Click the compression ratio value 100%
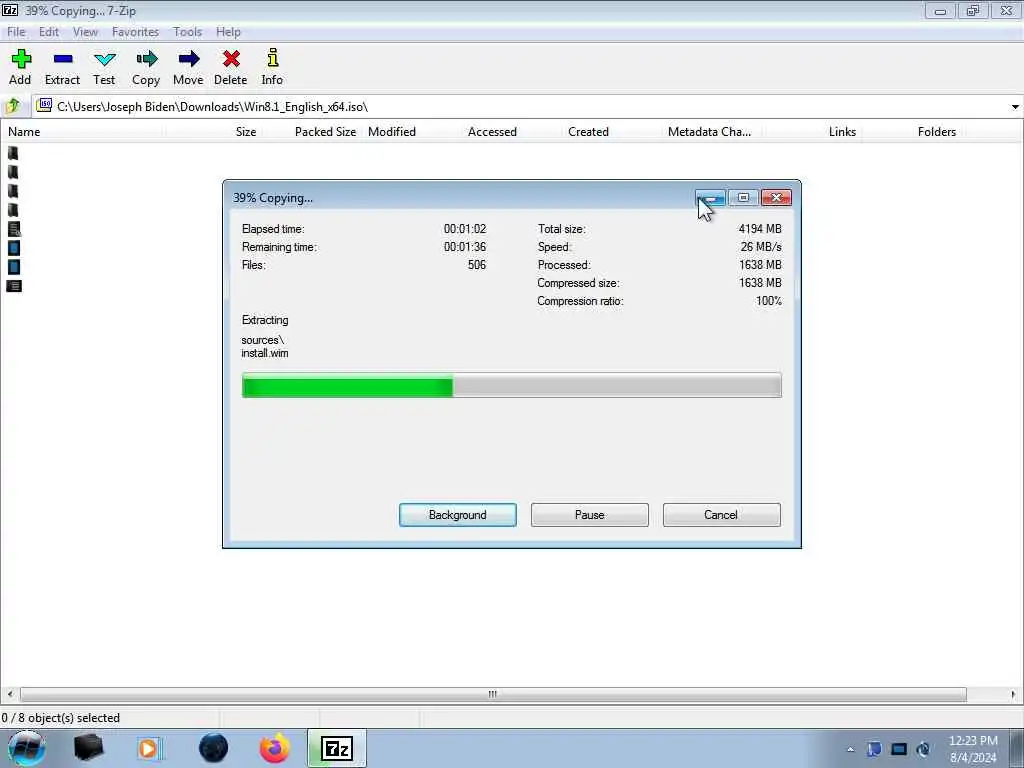The width and height of the screenshot is (1024, 768). pos(769,301)
